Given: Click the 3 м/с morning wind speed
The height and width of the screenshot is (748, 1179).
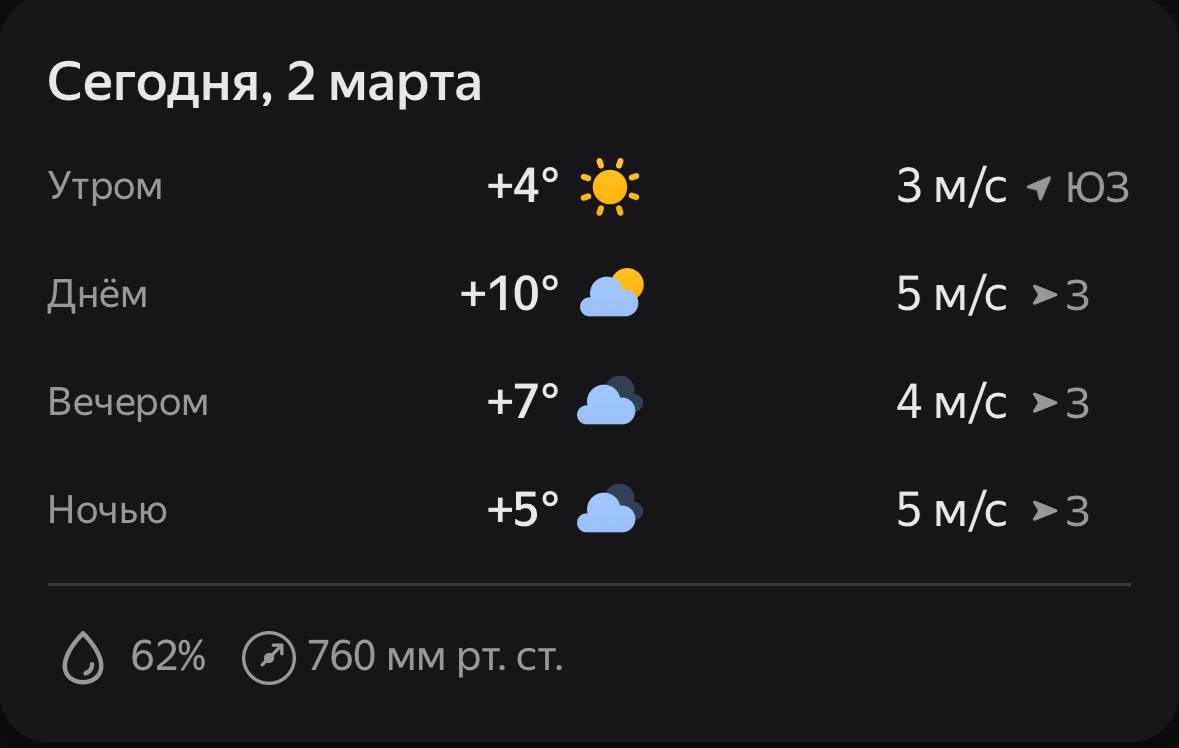Looking at the screenshot, I should (951, 187).
